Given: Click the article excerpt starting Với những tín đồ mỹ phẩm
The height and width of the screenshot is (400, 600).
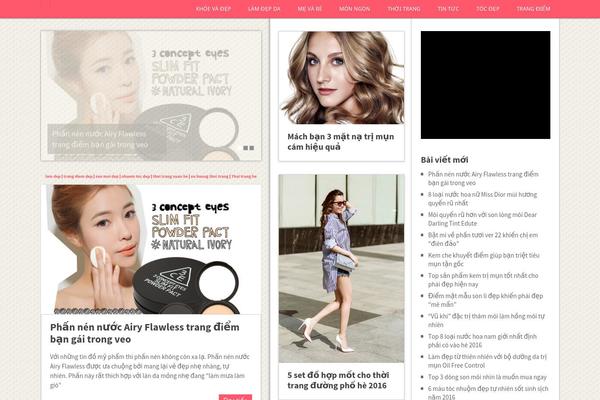Looking at the screenshot, I should 149,371.
